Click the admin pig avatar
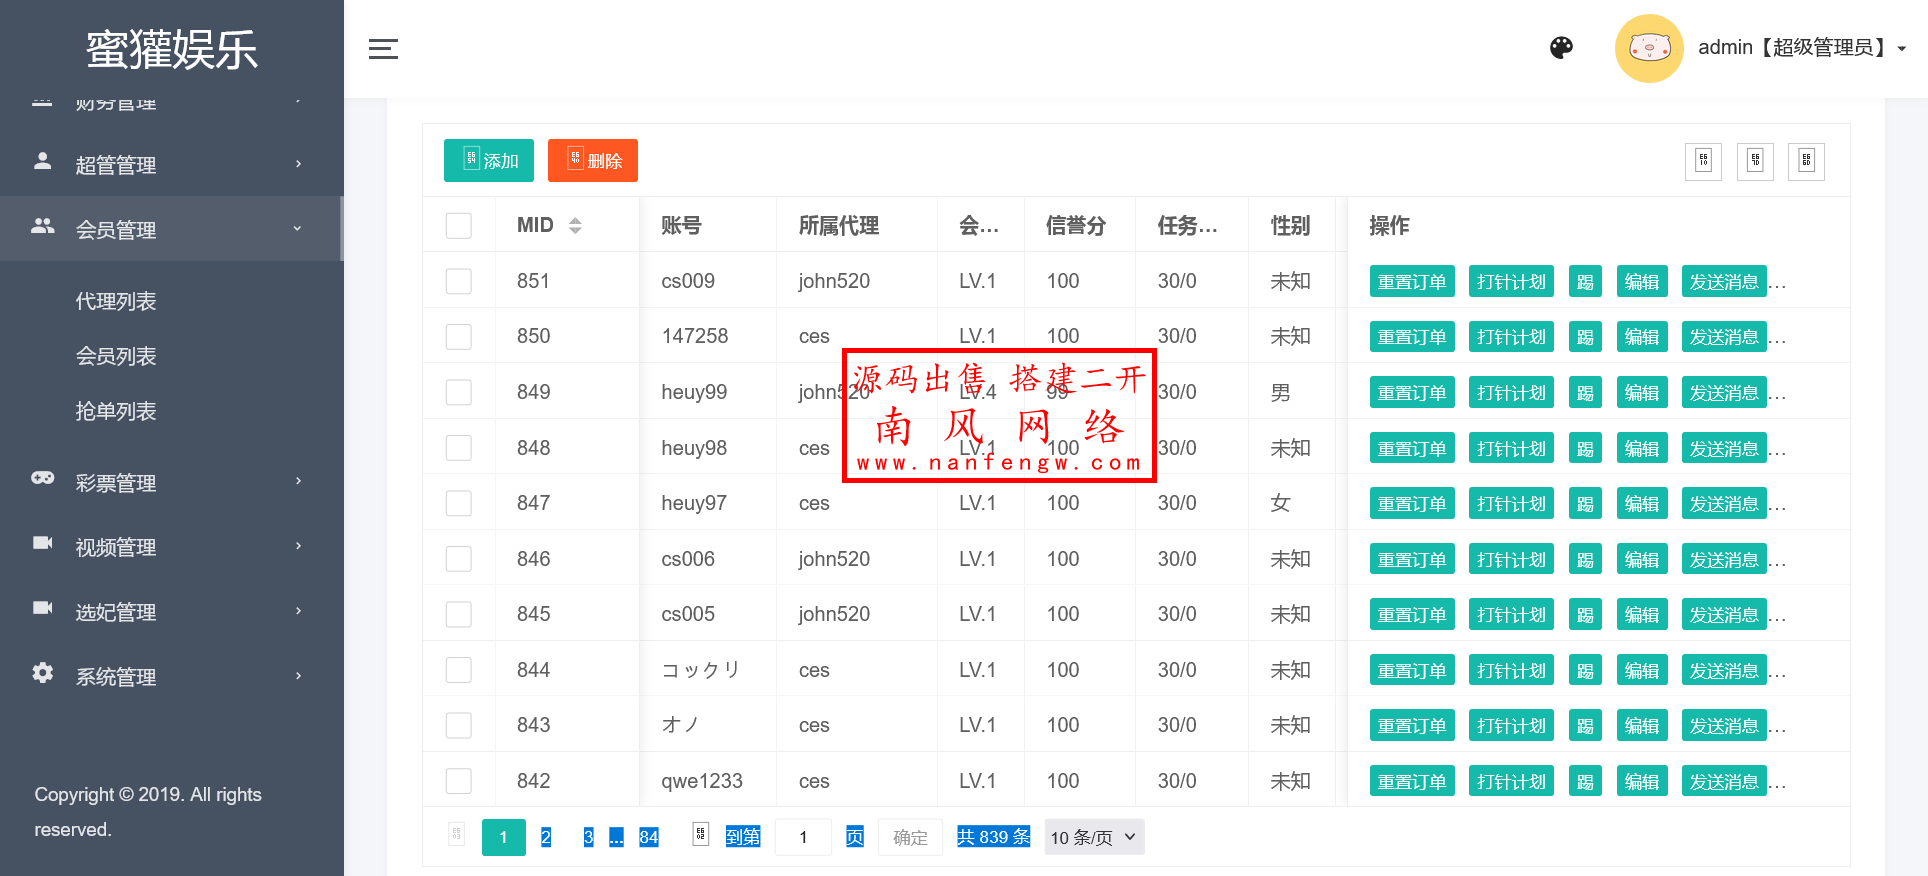 pyautogui.click(x=1649, y=48)
